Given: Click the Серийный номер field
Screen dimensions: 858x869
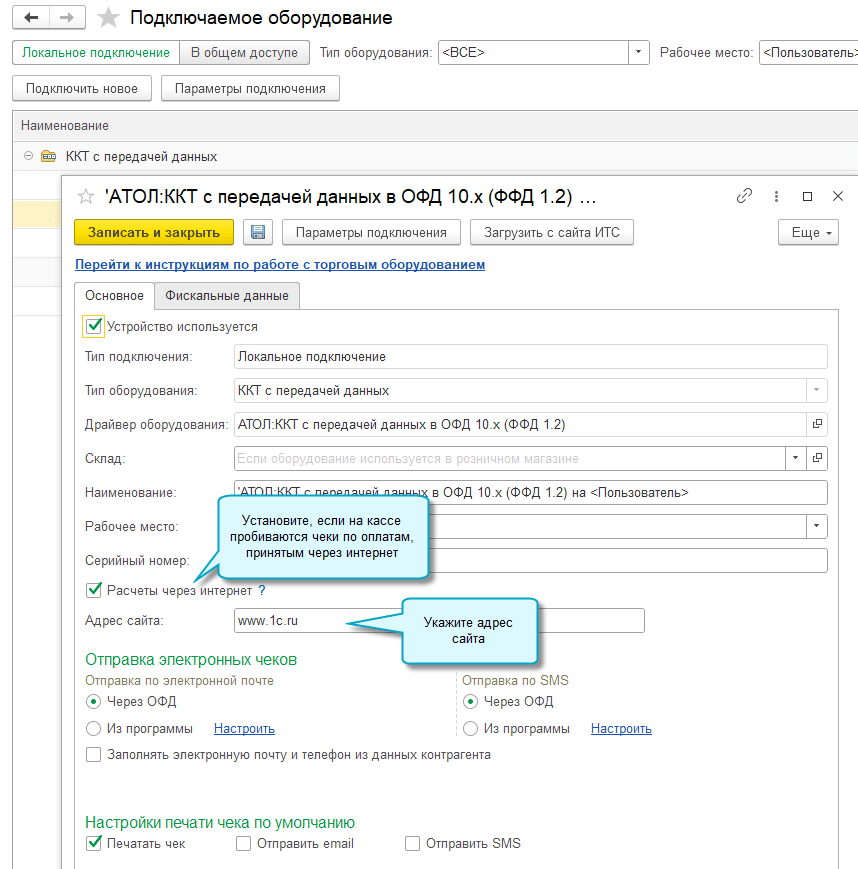Looking at the screenshot, I should pyautogui.click(x=530, y=560).
